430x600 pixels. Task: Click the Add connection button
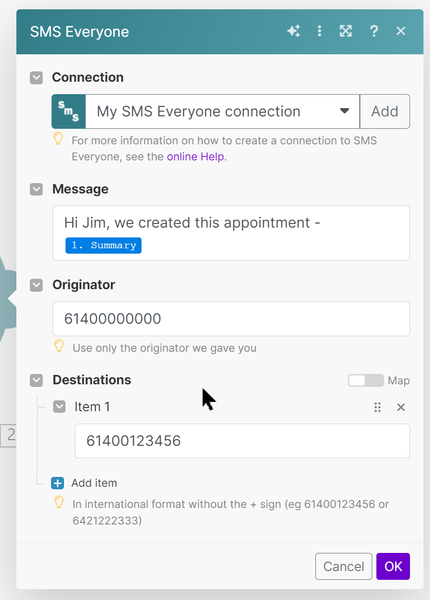click(385, 111)
